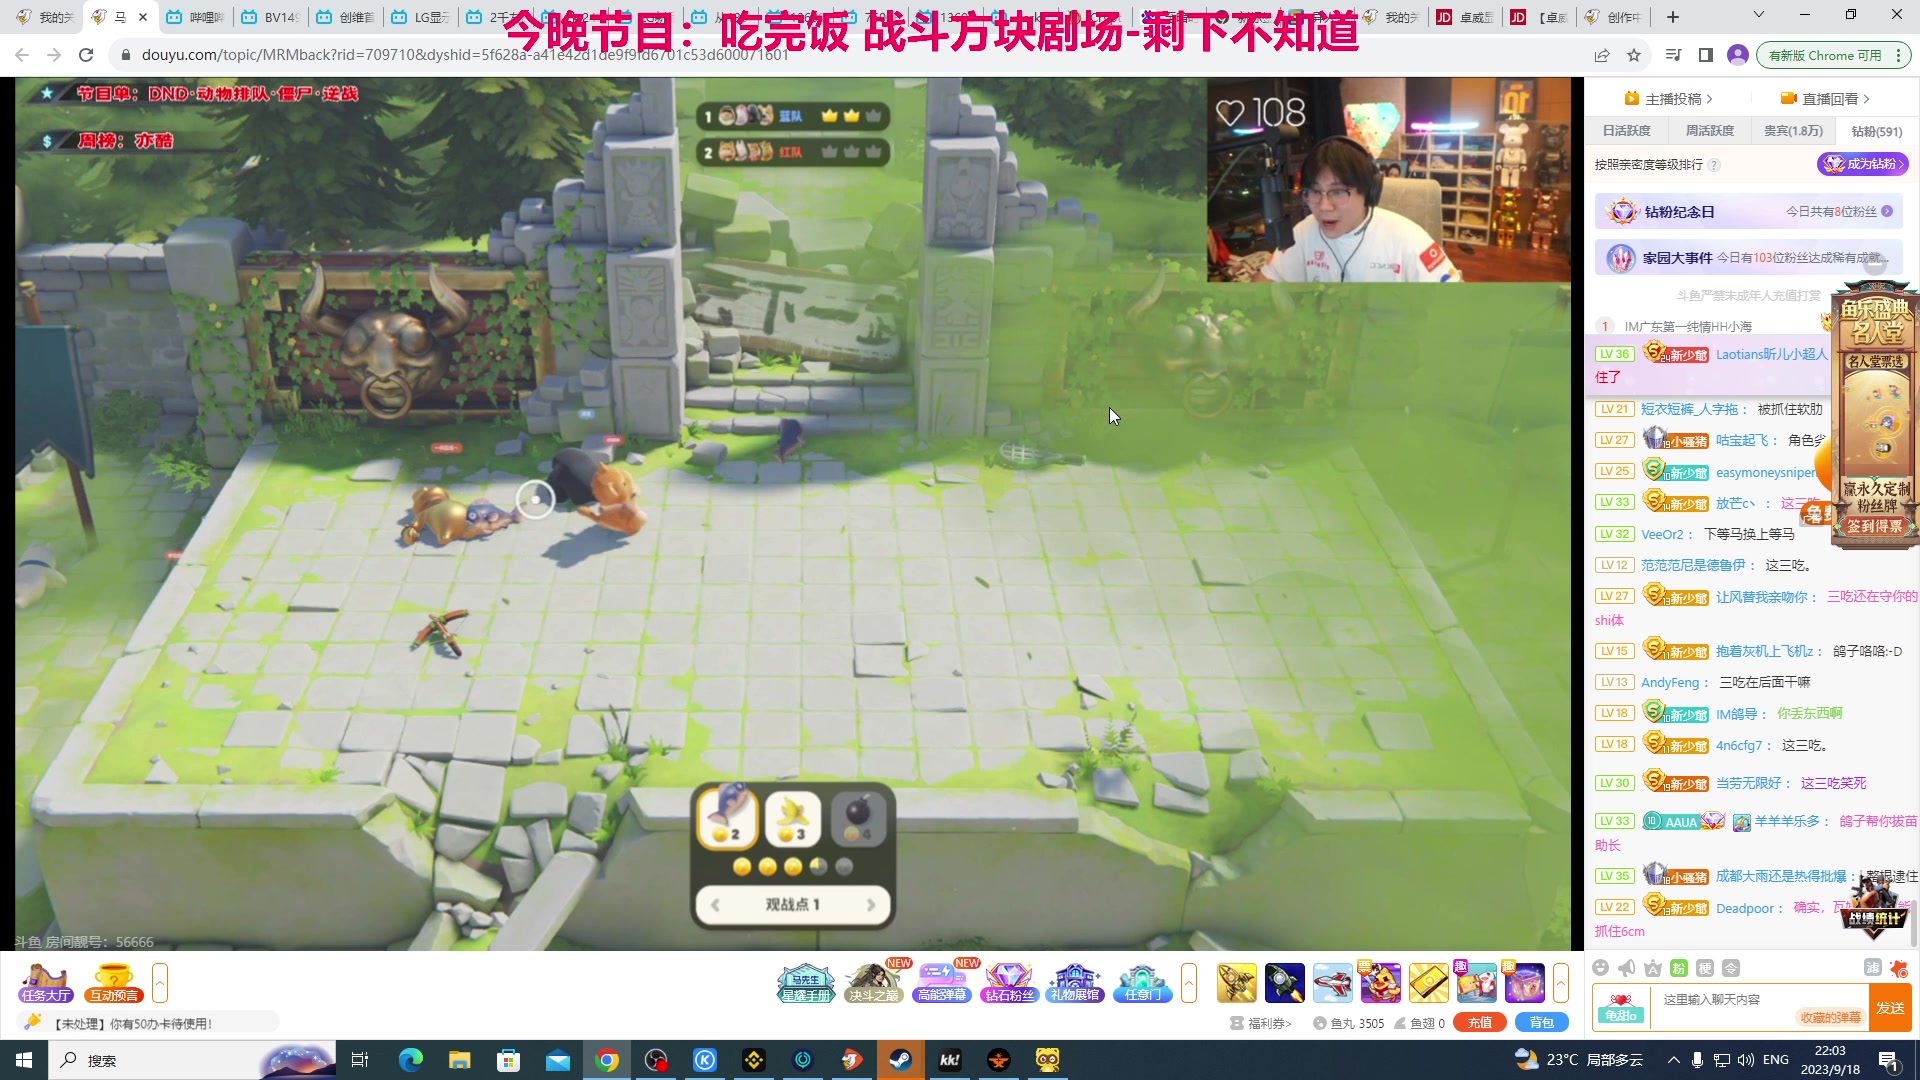1920x1080 pixels.
Task: Click the 充值 recharge button
Action: pyautogui.click(x=1479, y=1022)
